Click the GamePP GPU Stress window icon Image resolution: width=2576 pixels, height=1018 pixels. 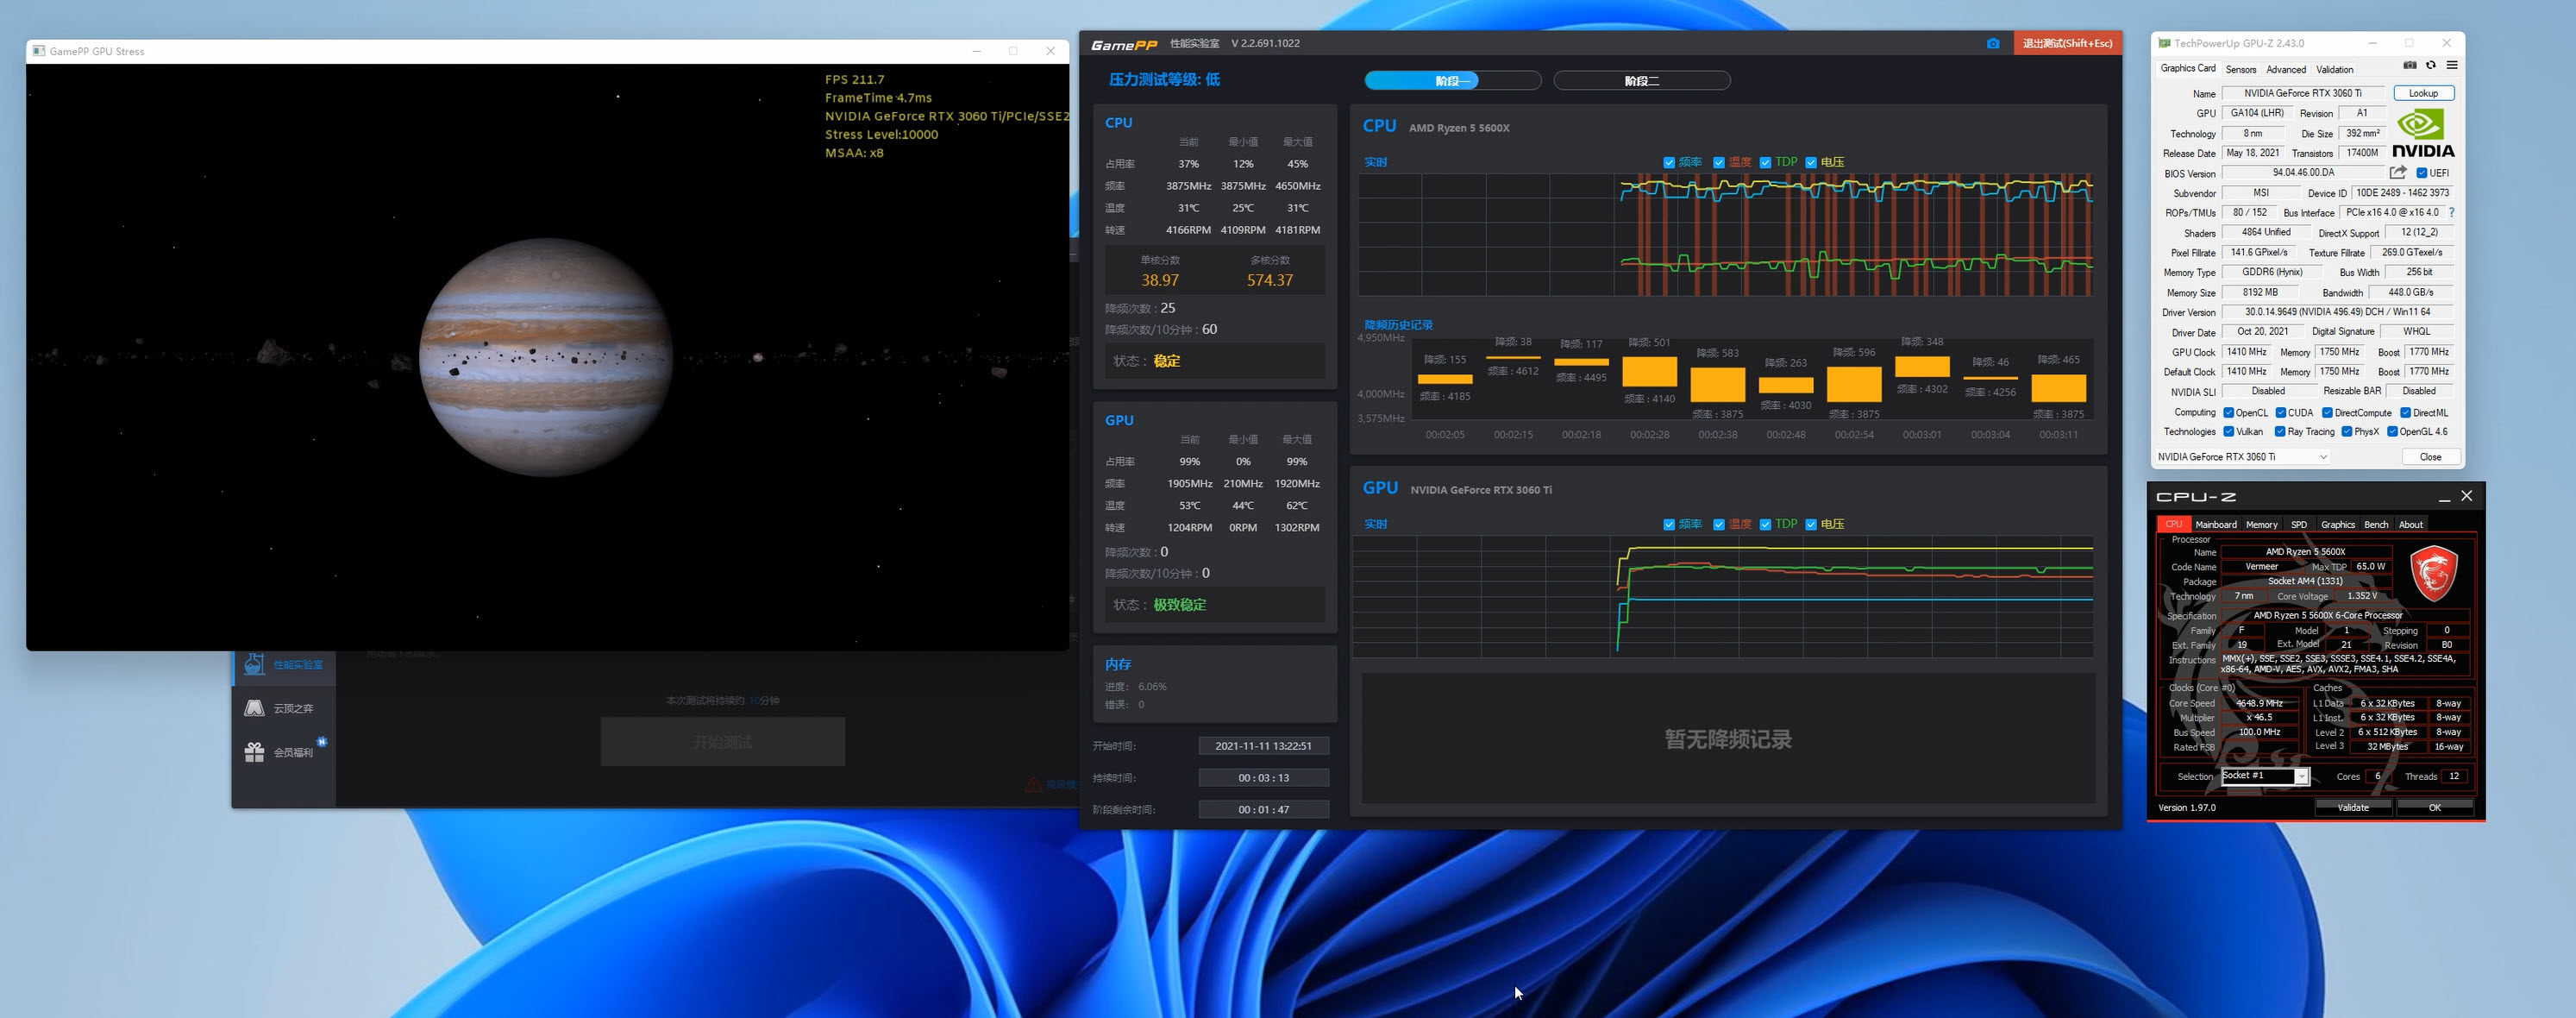(x=38, y=51)
